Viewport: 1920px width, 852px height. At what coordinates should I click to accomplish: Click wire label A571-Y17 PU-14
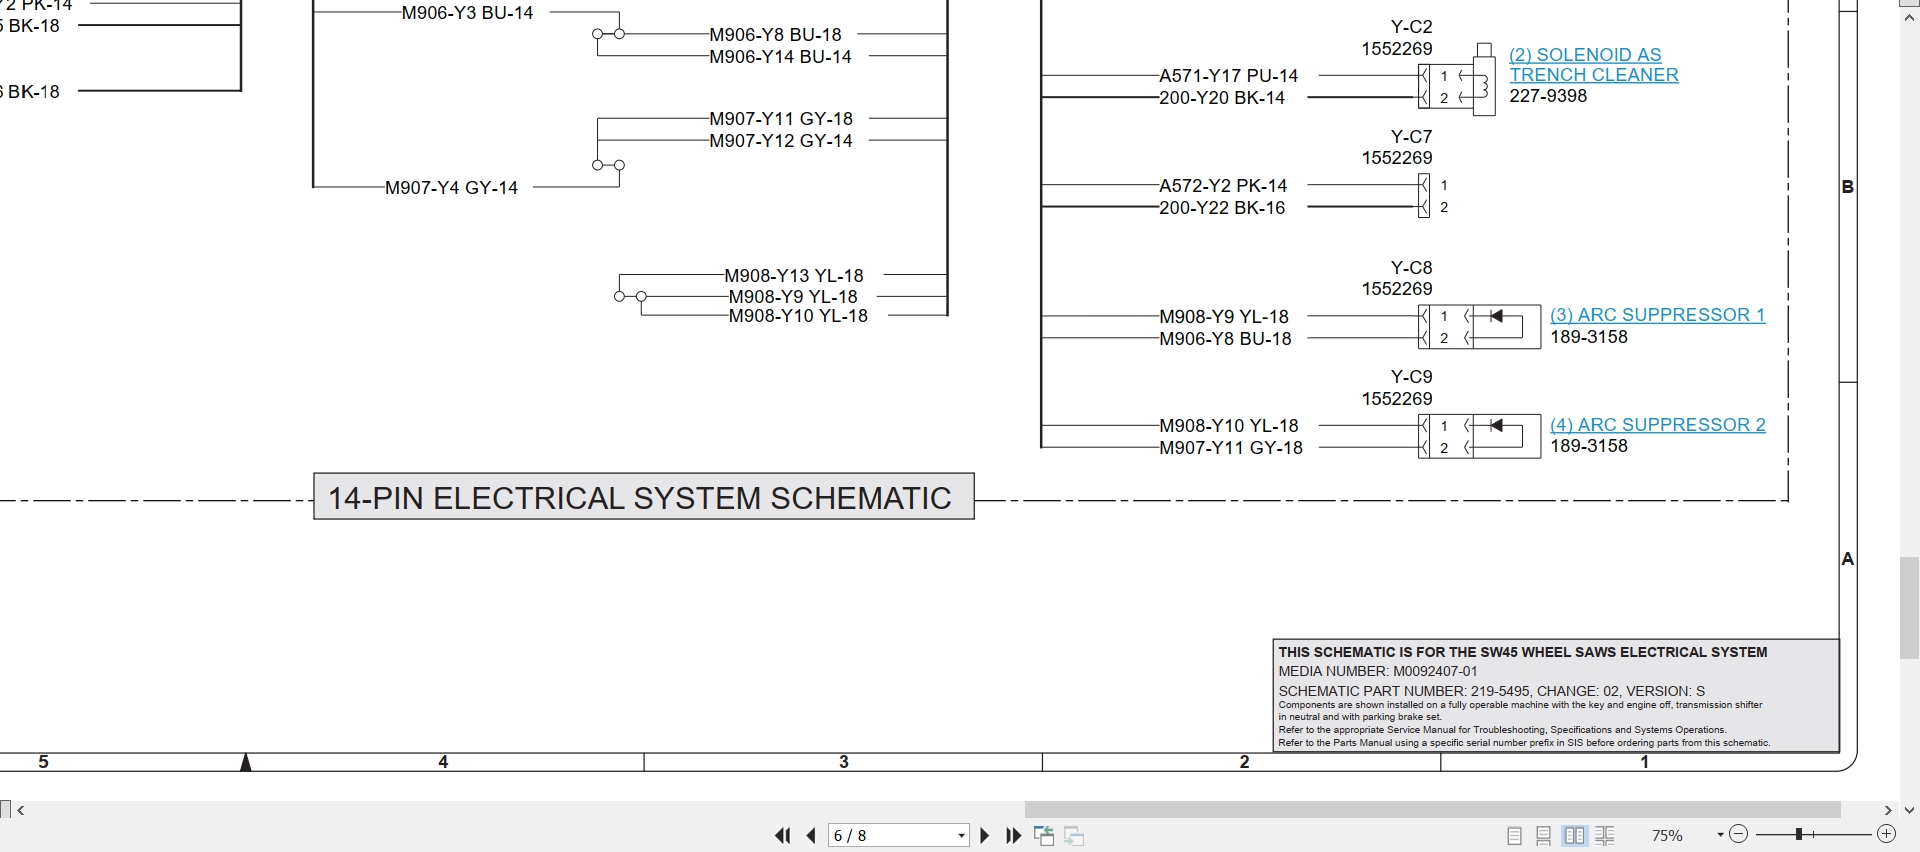click(1228, 76)
